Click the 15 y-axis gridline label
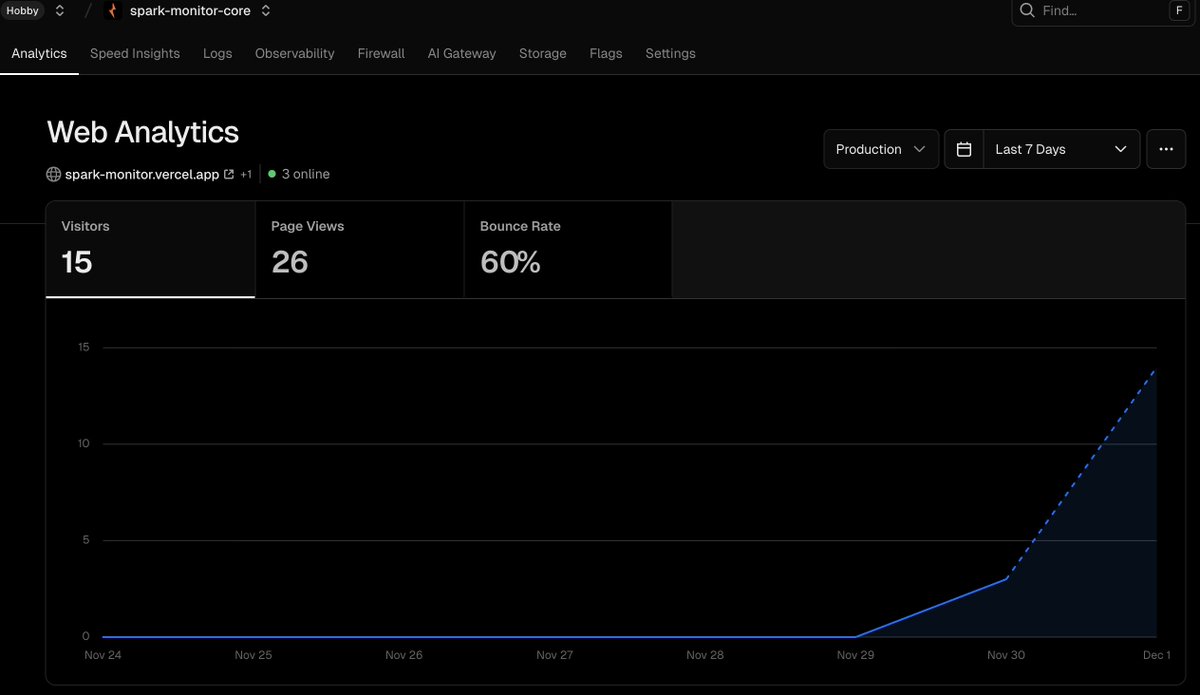1200x695 pixels. click(84, 347)
